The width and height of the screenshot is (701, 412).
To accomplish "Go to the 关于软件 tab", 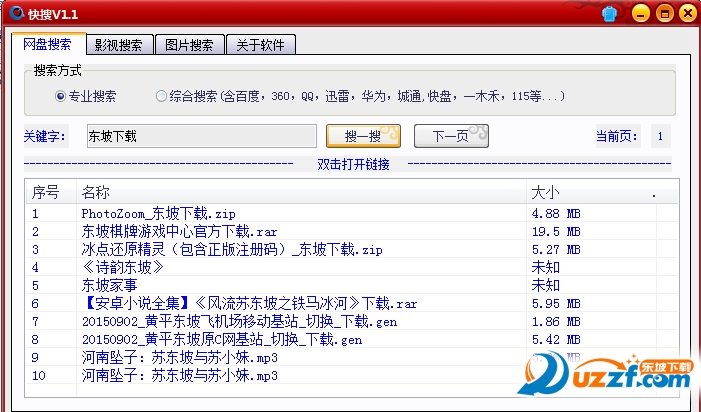I will [x=260, y=45].
